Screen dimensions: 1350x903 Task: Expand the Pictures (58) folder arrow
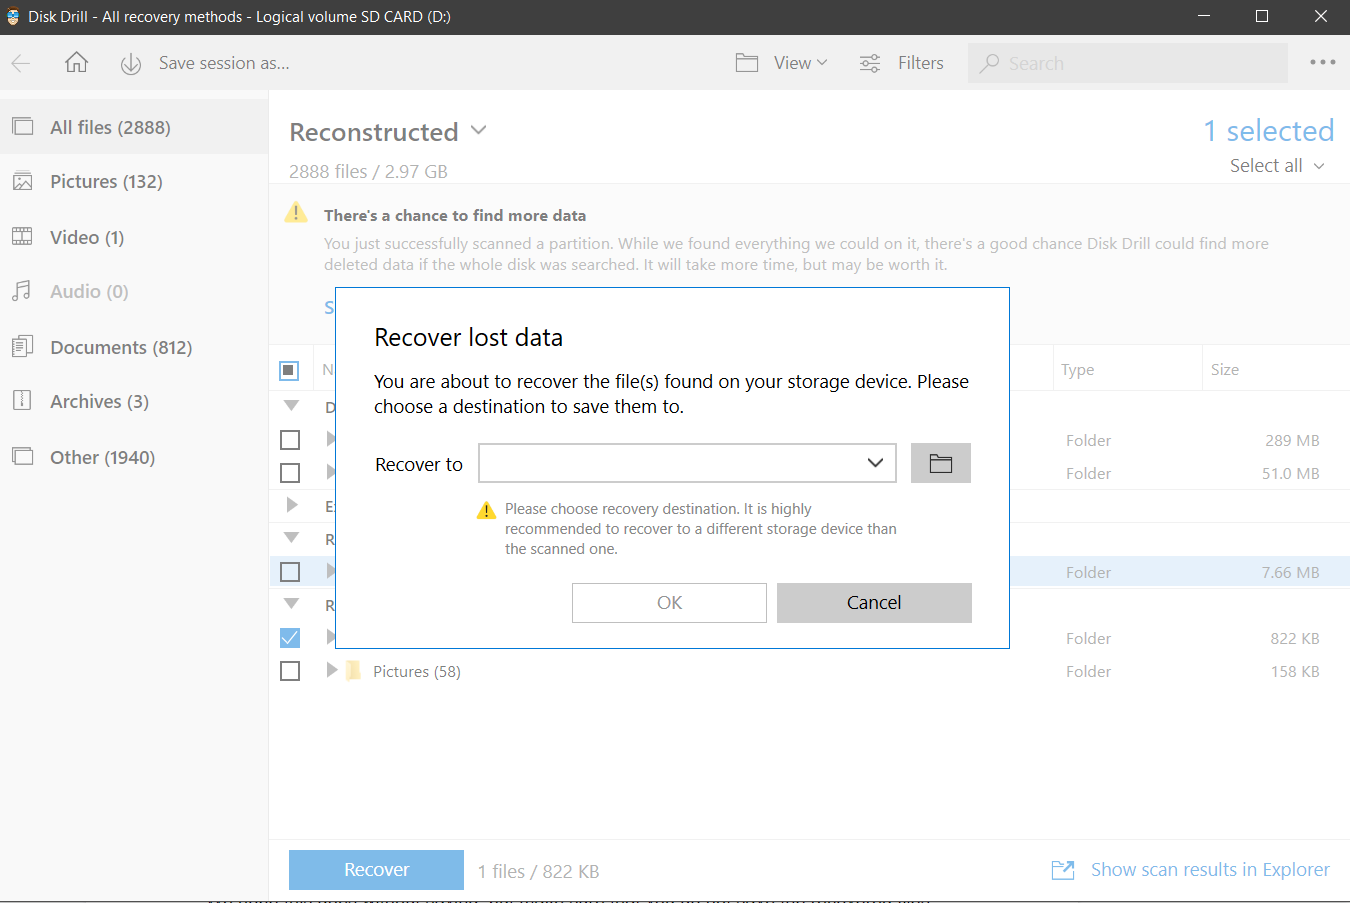click(332, 670)
